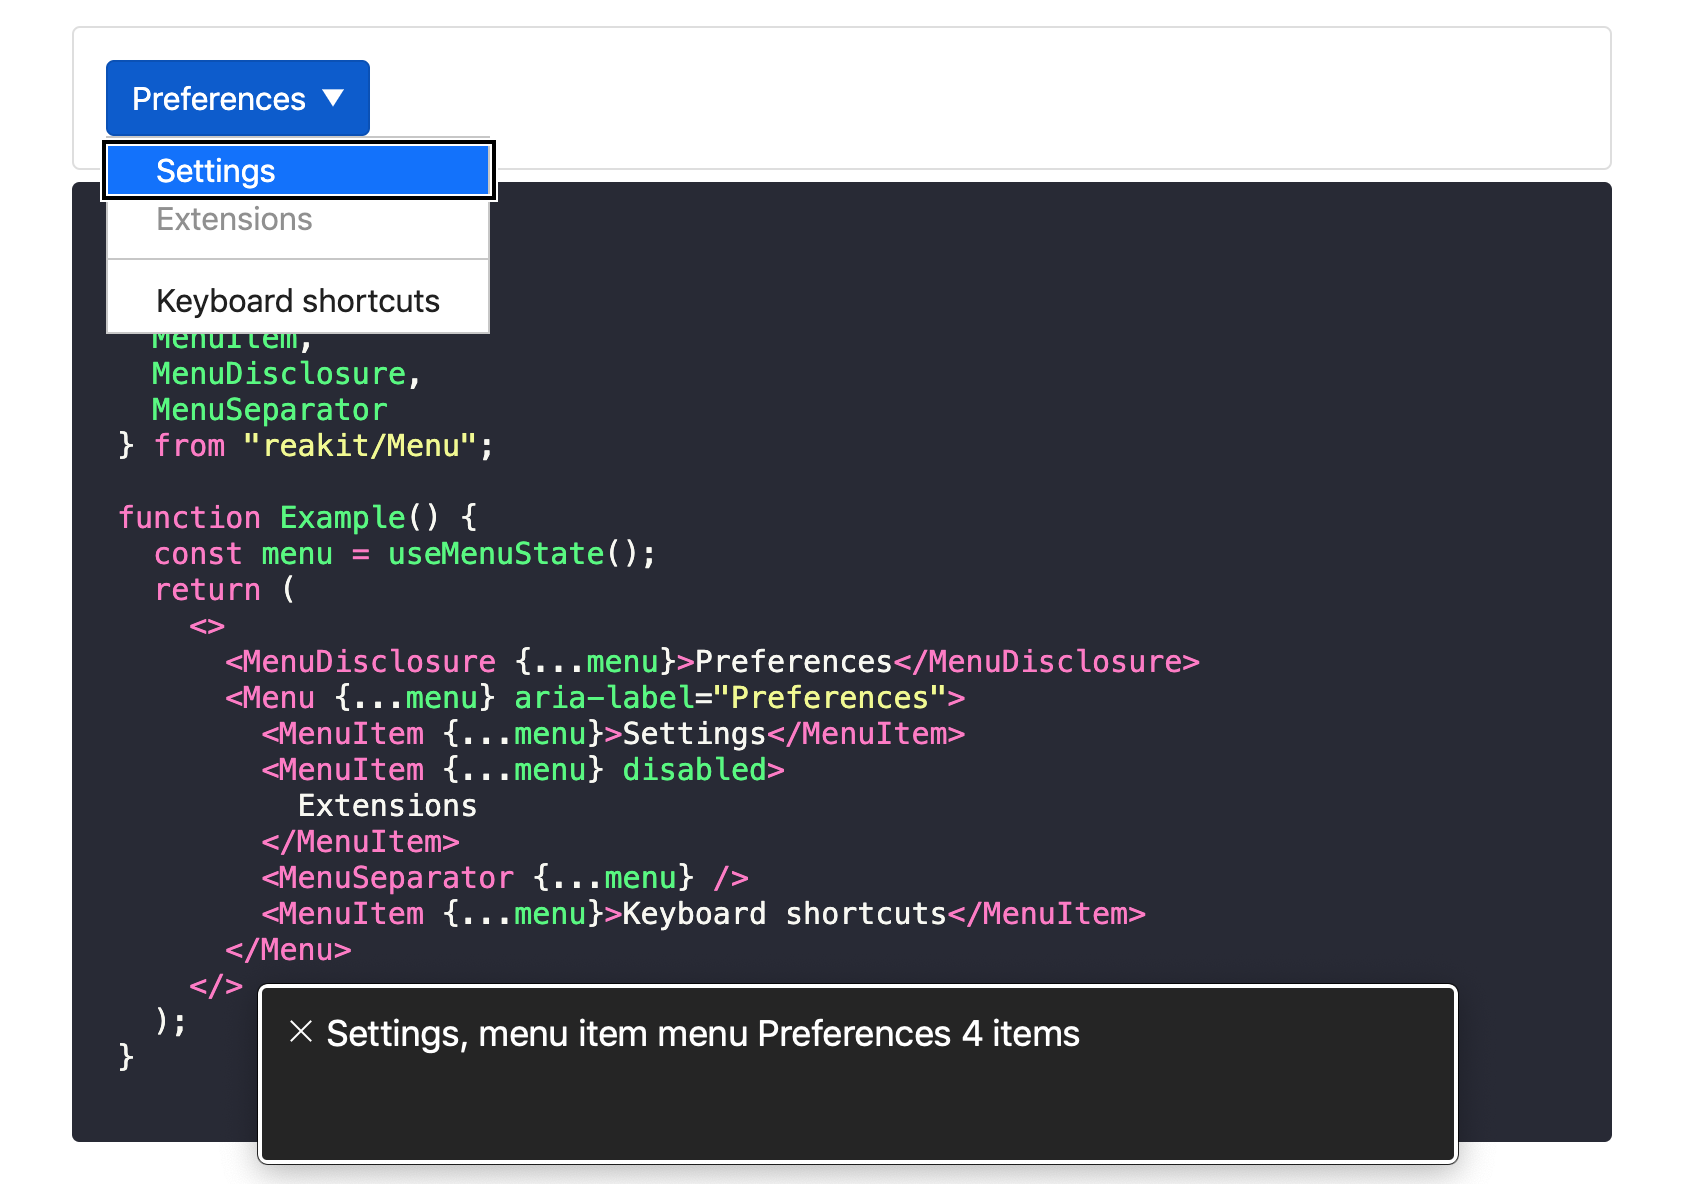Click the <MenuSeparator {...menu} /> line
The image size is (1696, 1184).
click(x=505, y=878)
